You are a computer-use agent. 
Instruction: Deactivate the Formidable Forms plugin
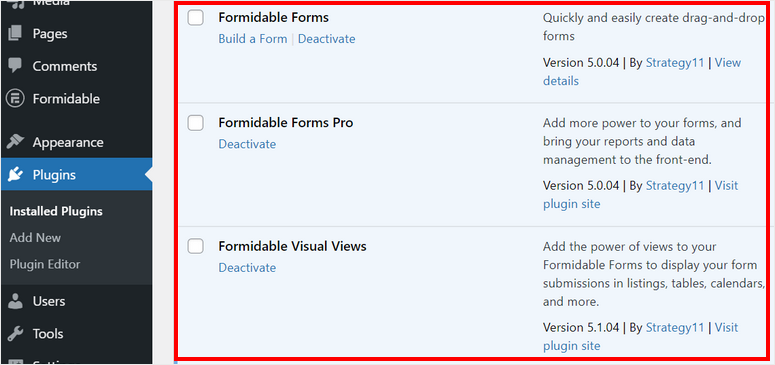pos(326,39)
